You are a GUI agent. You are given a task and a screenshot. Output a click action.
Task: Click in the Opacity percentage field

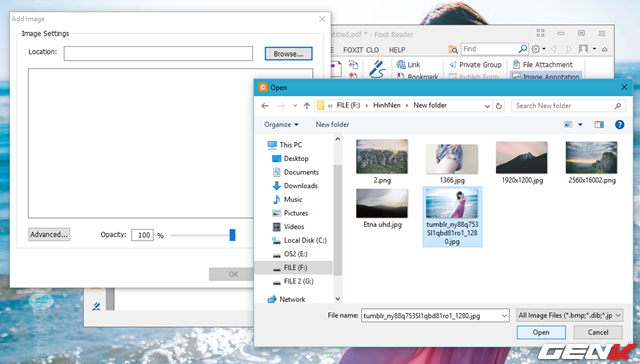point(142,235)
